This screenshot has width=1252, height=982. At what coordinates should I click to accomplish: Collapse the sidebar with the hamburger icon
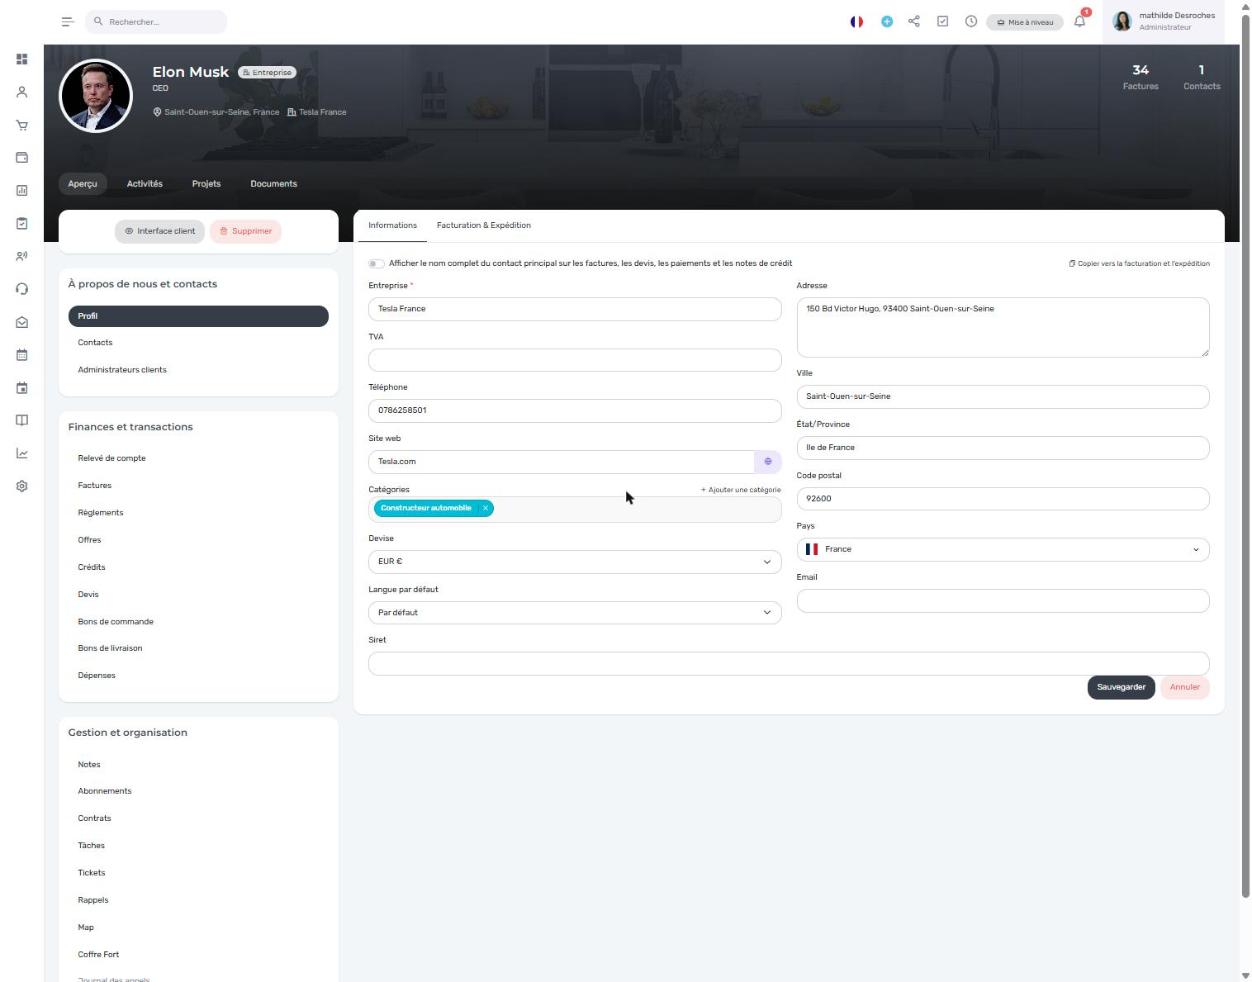tap(67, 22)
